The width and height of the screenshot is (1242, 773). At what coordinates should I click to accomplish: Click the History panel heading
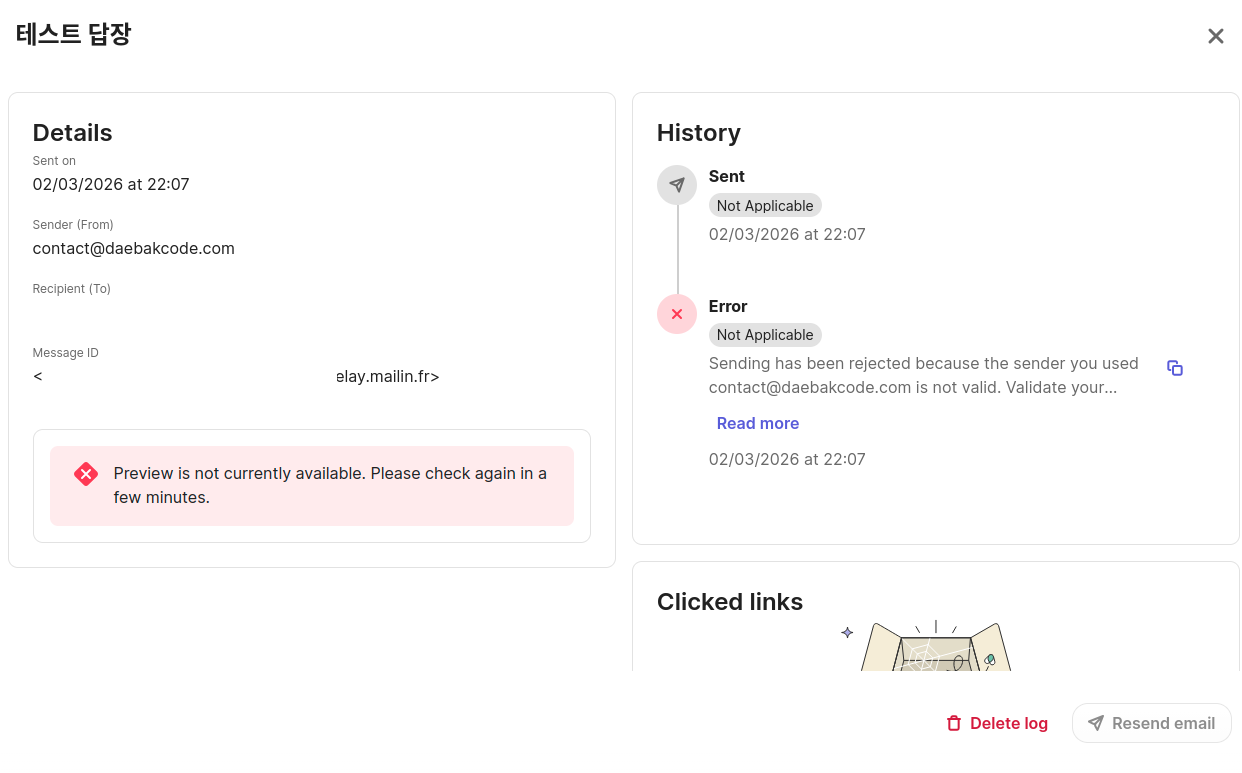coord(699,133)
